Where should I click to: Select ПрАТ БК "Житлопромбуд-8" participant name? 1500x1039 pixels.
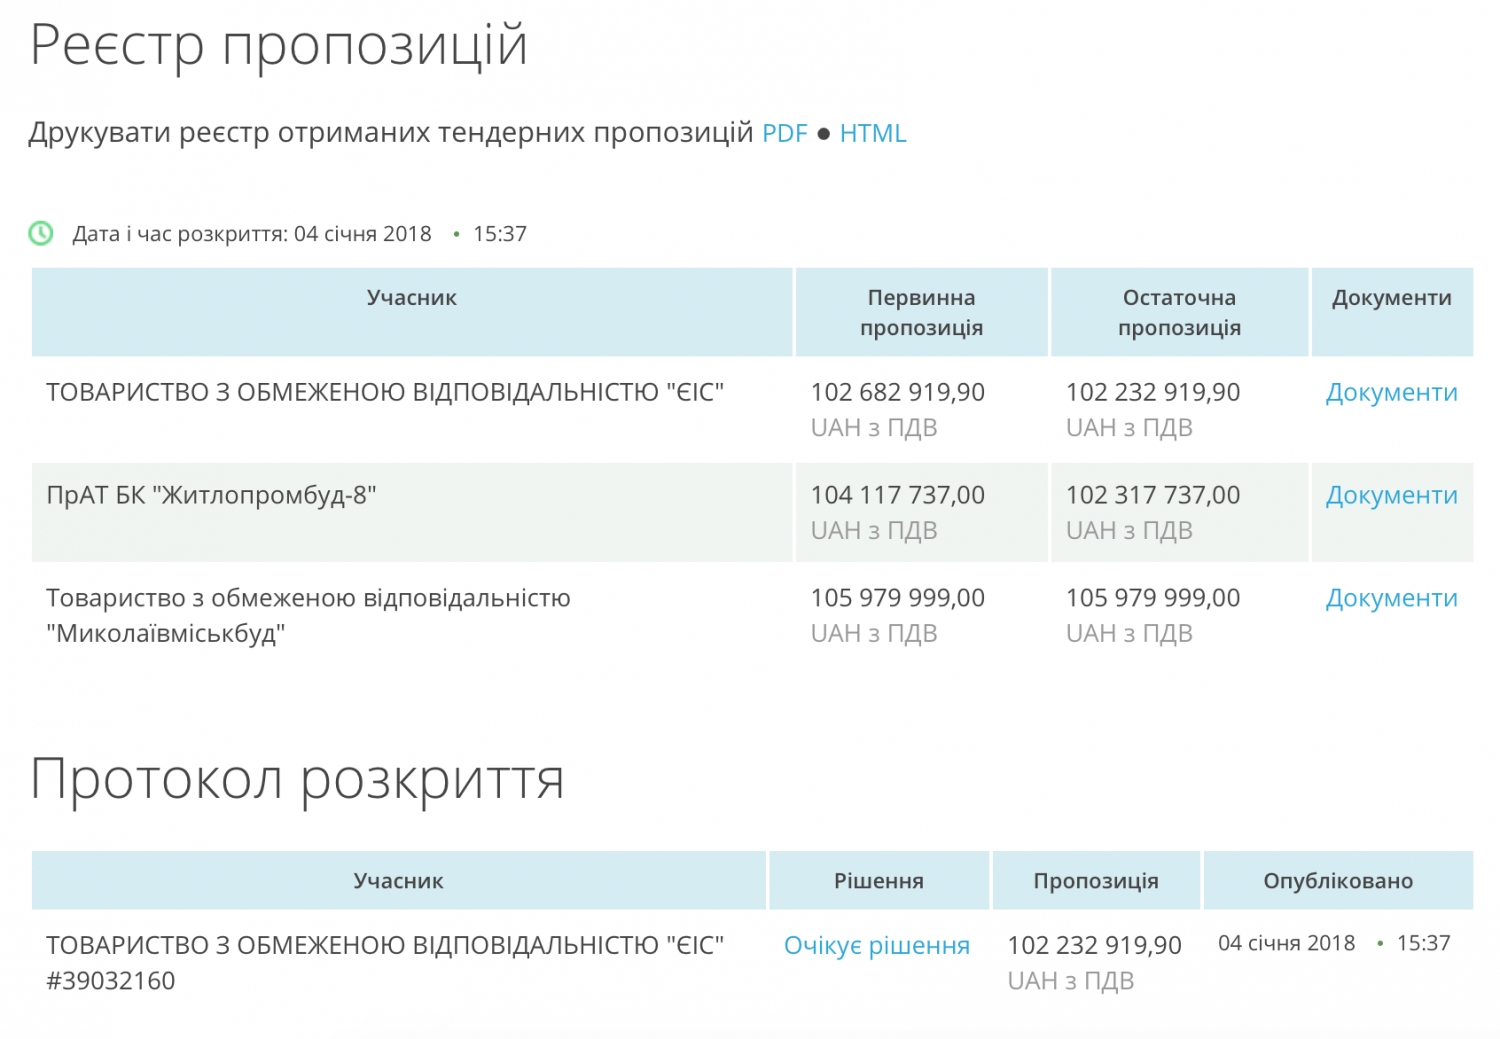pyautogui.click(x=211, y=496)
